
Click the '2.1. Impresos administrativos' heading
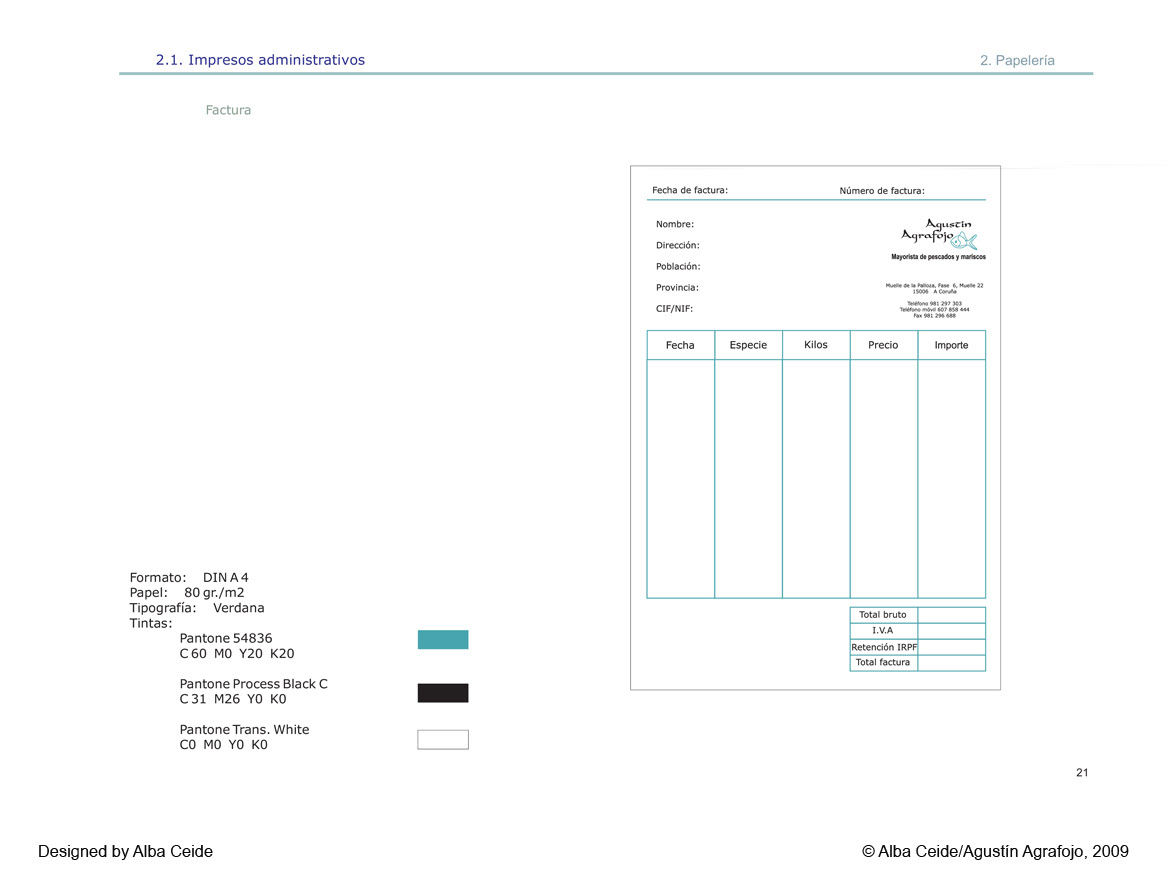point(260,60)
